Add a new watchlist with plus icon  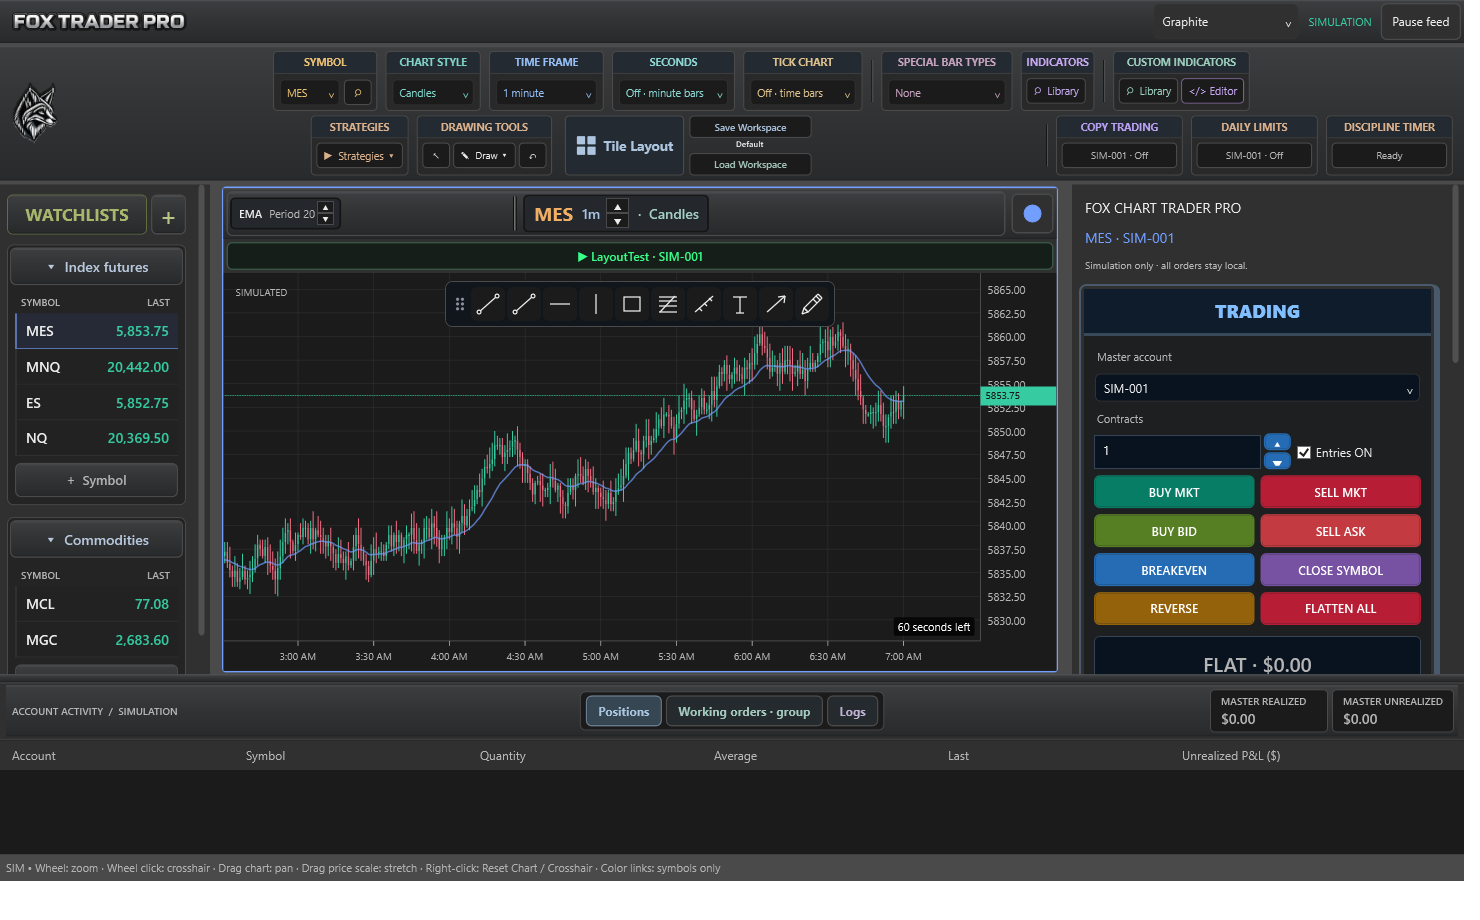click(168, 217)
